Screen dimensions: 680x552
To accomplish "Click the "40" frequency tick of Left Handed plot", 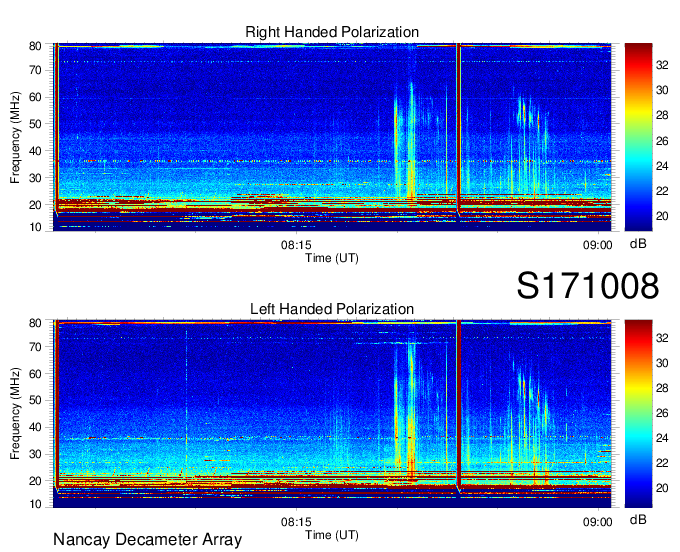I will point(35,428).
